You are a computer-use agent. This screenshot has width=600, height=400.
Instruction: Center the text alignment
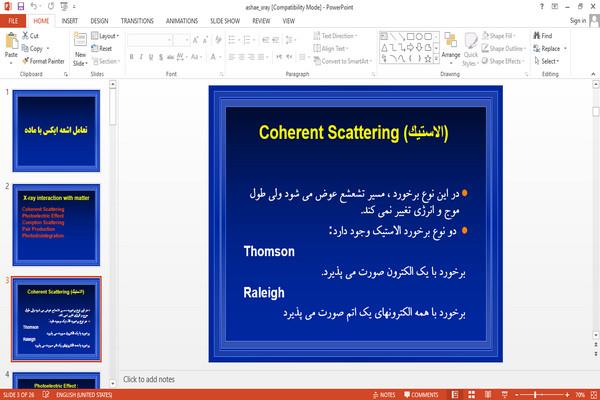[x=241, y=57]
